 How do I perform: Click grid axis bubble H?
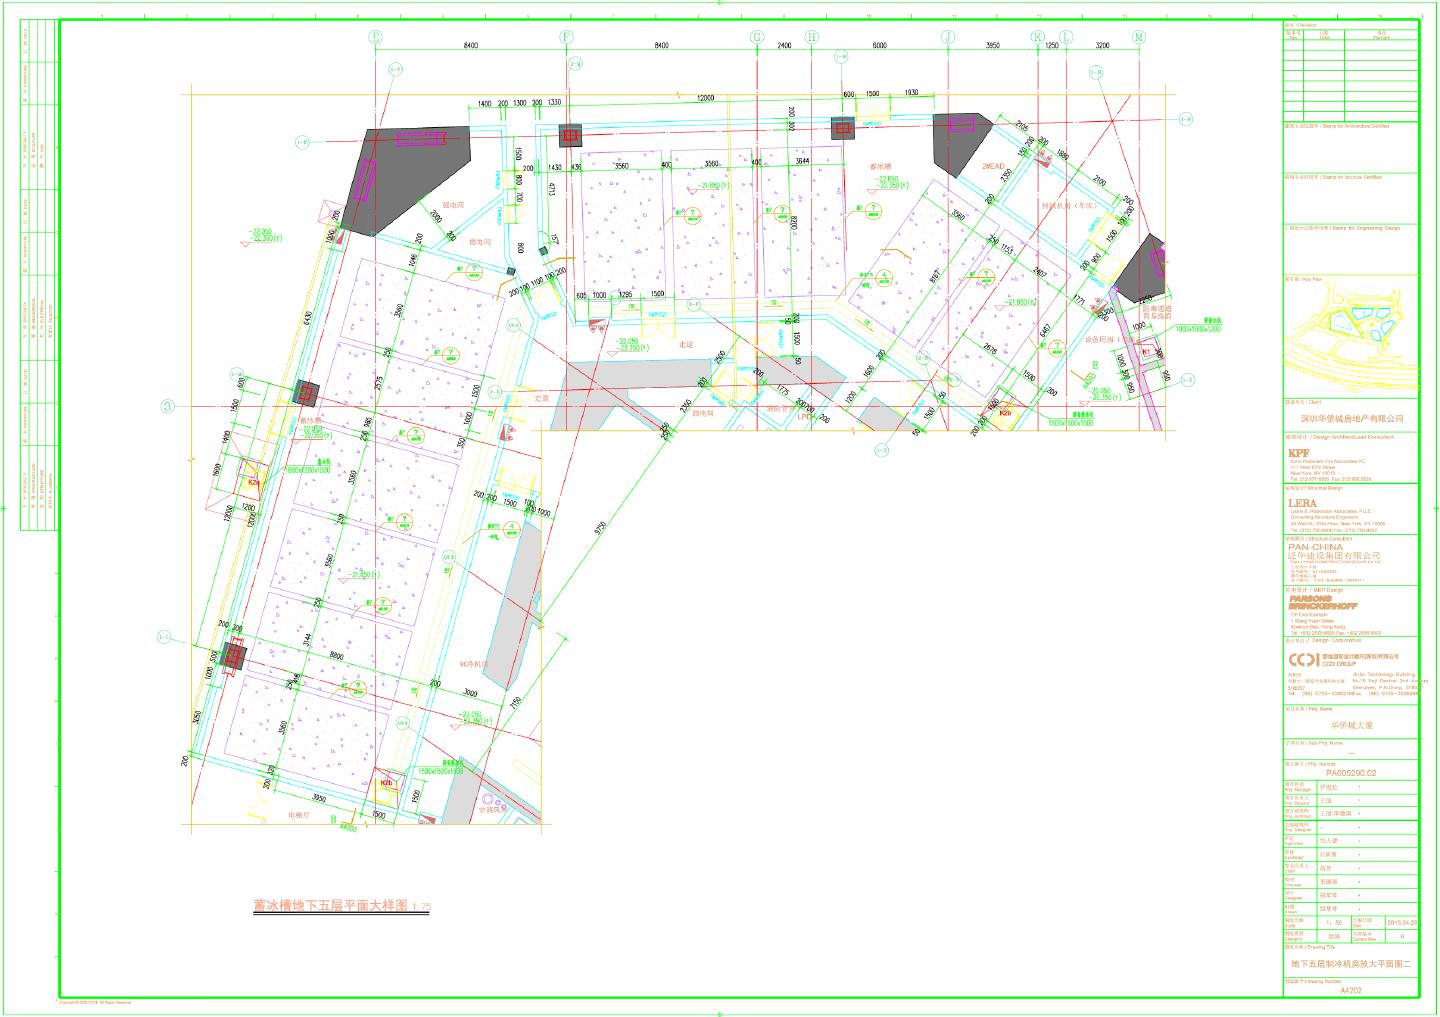(x=812, y=37)
